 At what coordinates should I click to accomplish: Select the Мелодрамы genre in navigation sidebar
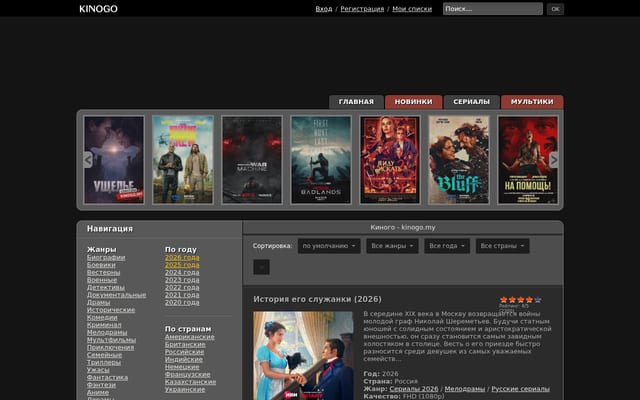tap(107, 332)
